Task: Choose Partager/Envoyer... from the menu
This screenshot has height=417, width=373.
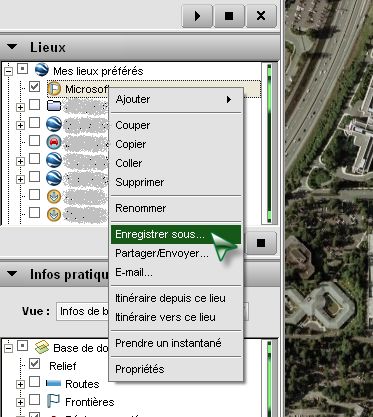Action: 176,253
